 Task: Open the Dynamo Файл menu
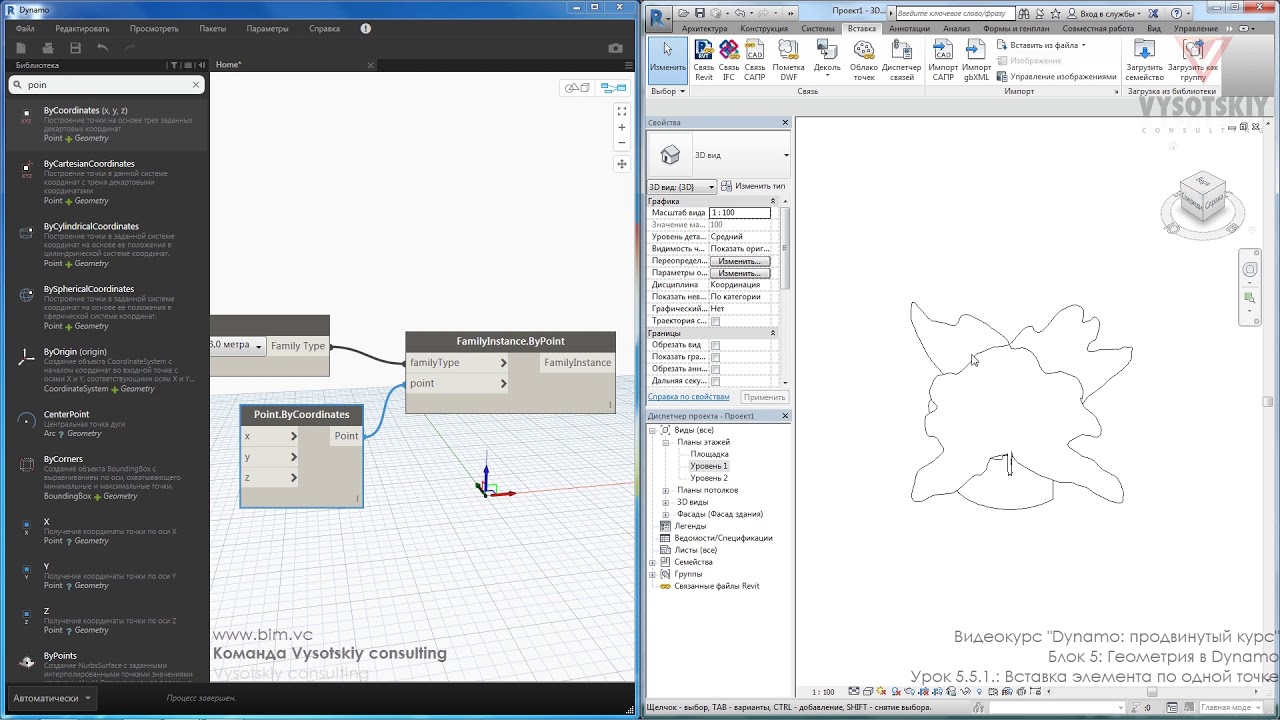[x=25, y=29]
